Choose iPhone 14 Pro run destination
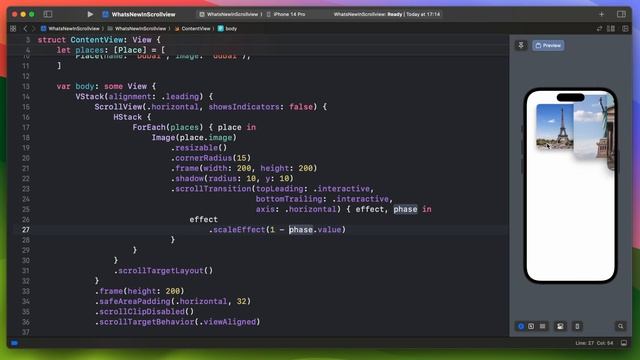640x360 pixels. [x=286, y=14]
